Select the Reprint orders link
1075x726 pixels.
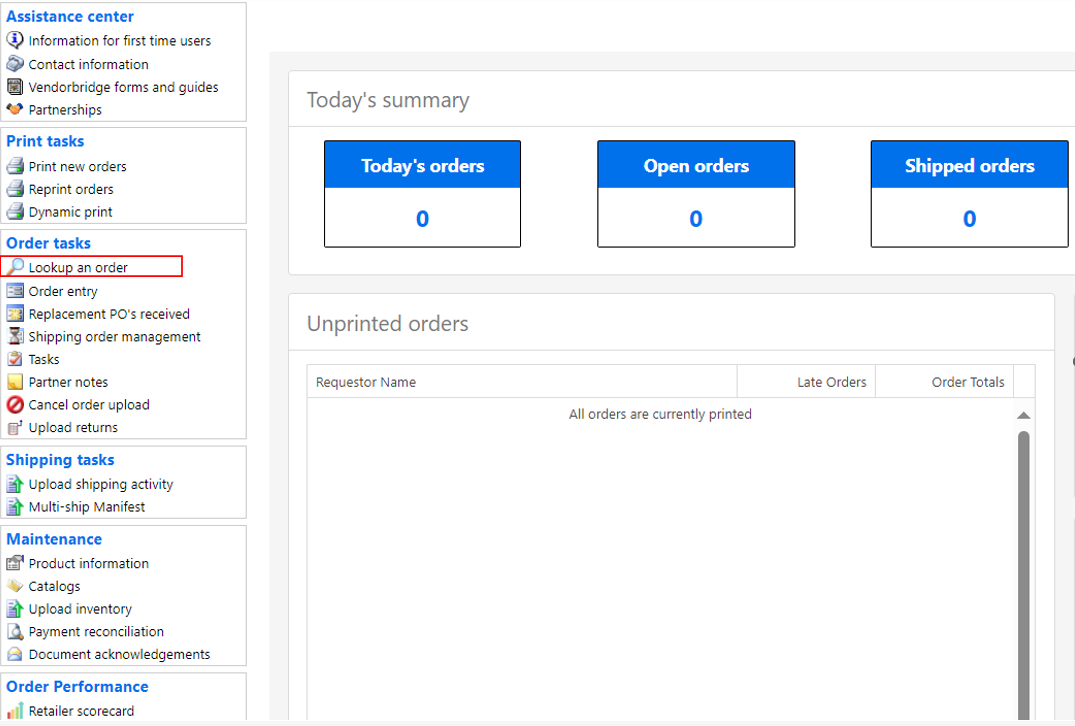pyautogui.click(x=71, y=189)
